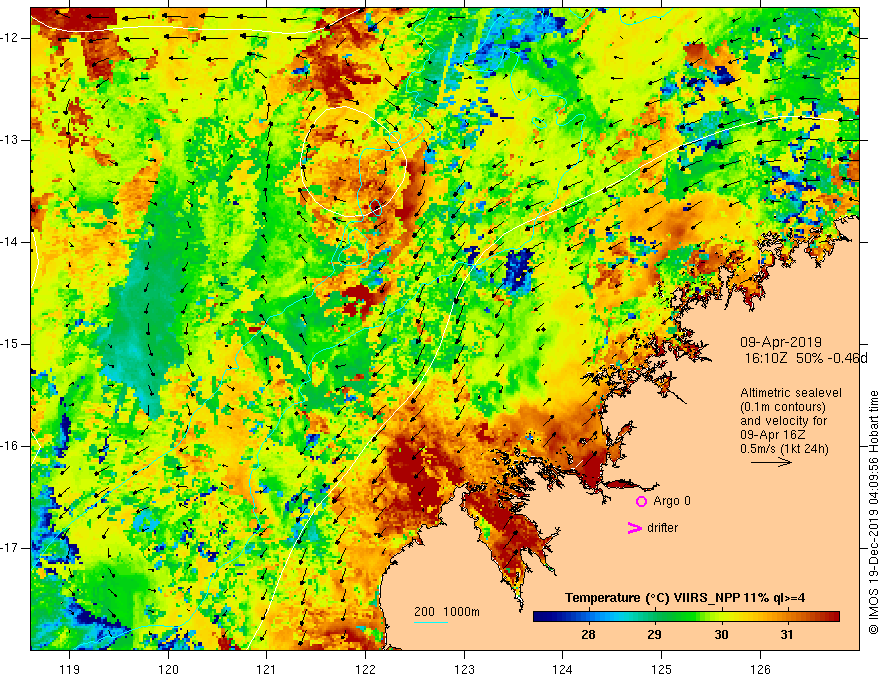The image size is (880, 680).
Task: Click the 28 label under color bar
Action: point(588,635)
